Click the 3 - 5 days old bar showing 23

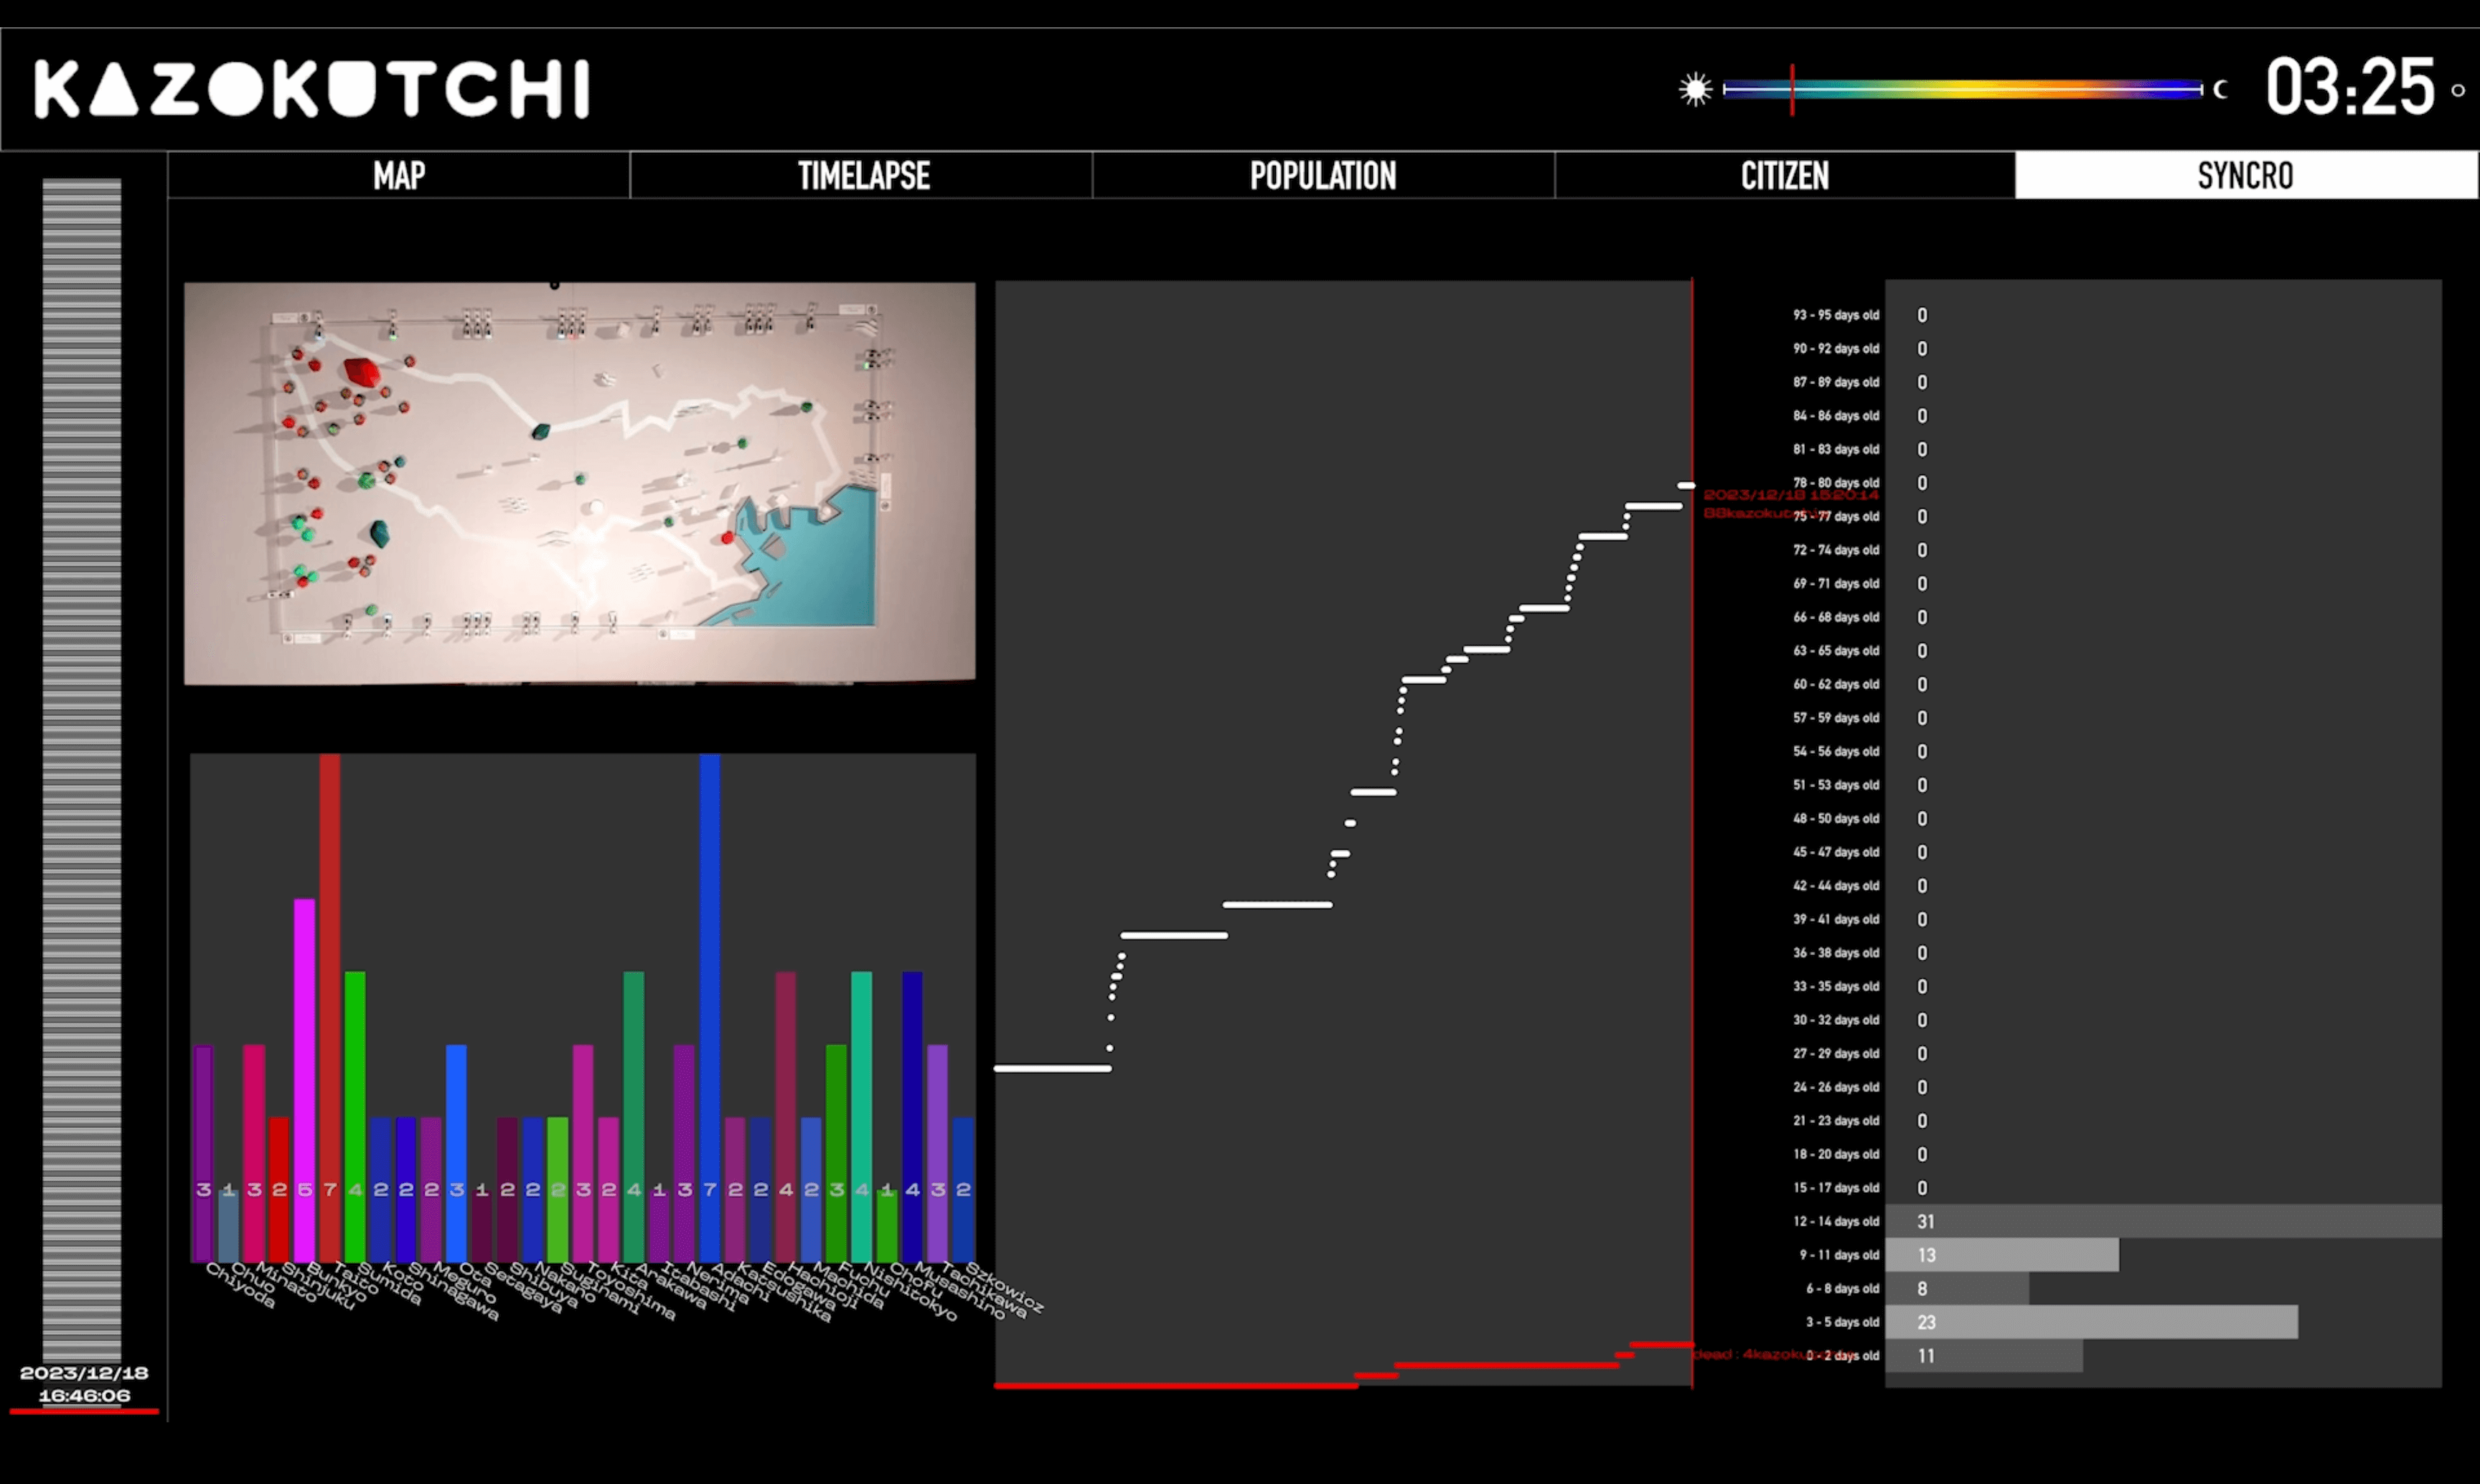coord(2090,1322)
